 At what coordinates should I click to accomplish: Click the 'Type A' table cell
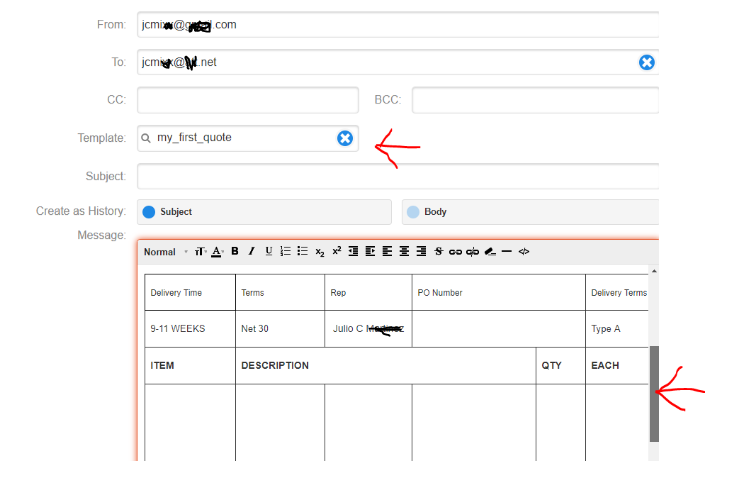point(617,329)
